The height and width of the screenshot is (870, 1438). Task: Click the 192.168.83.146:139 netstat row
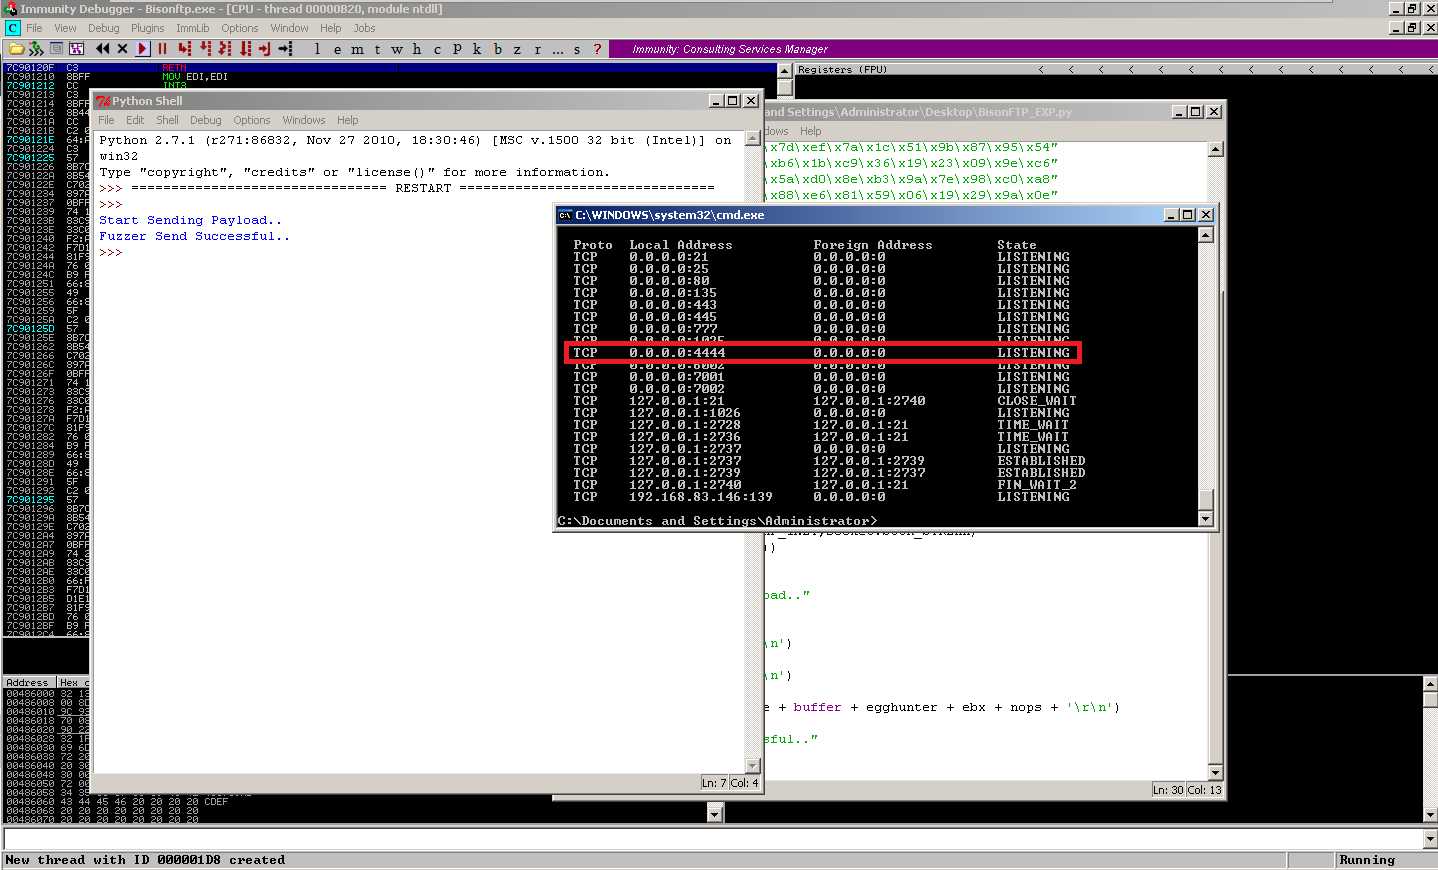[821, 496]
